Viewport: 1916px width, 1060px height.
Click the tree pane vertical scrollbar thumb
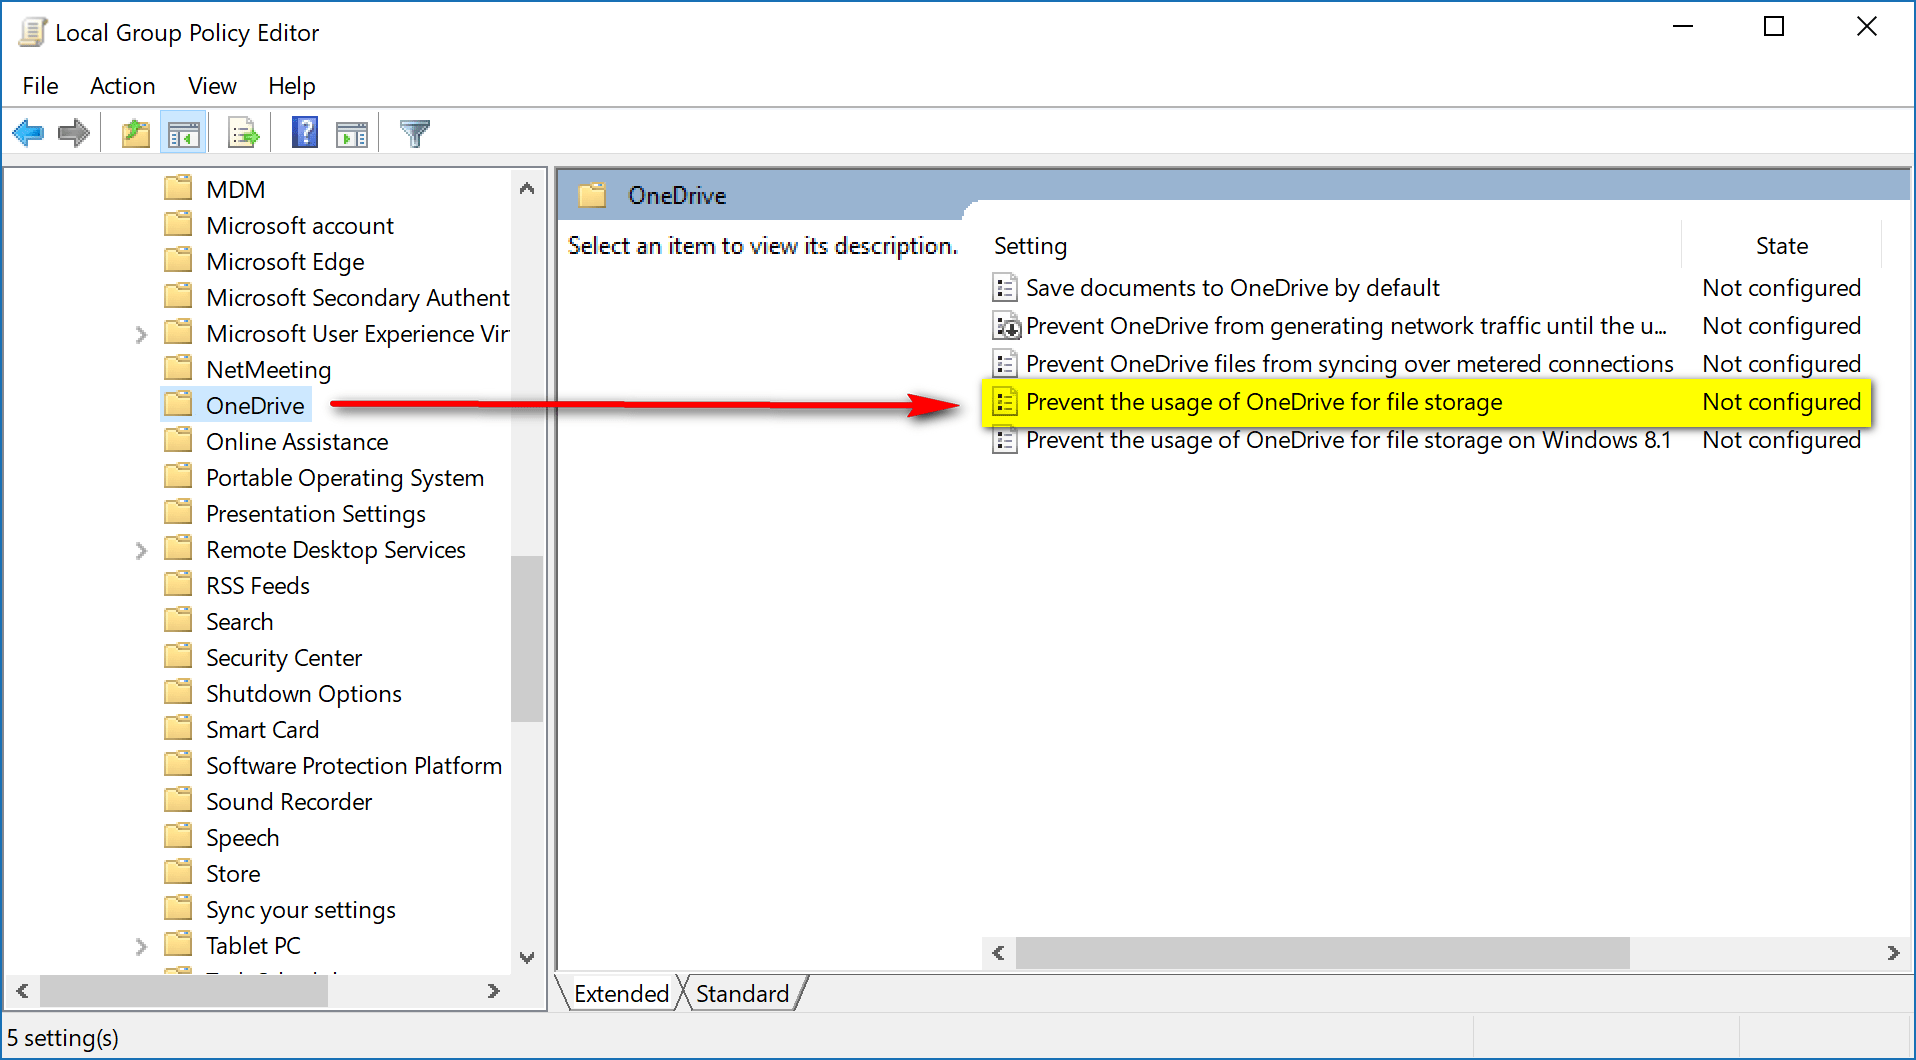click(x=527, y=638)
